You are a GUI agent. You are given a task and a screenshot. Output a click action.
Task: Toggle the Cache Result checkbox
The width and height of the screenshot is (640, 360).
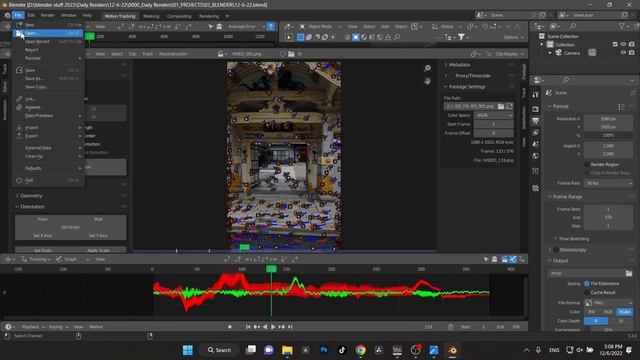(x=587, y=293)
